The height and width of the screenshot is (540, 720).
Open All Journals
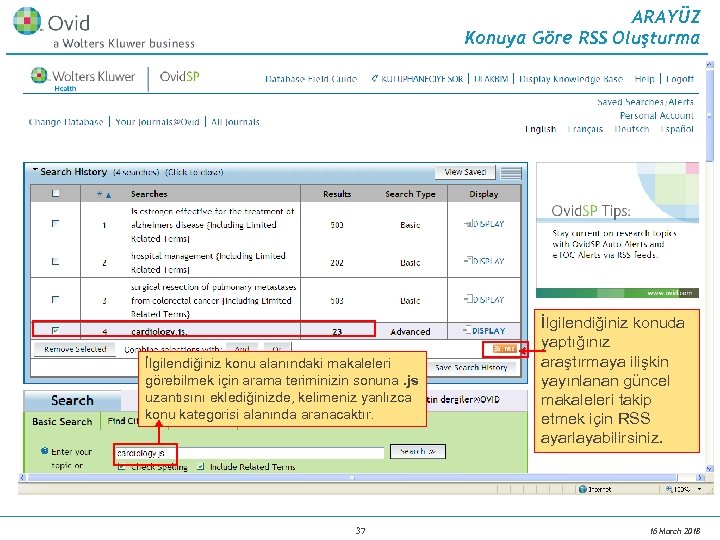[235, 122]
